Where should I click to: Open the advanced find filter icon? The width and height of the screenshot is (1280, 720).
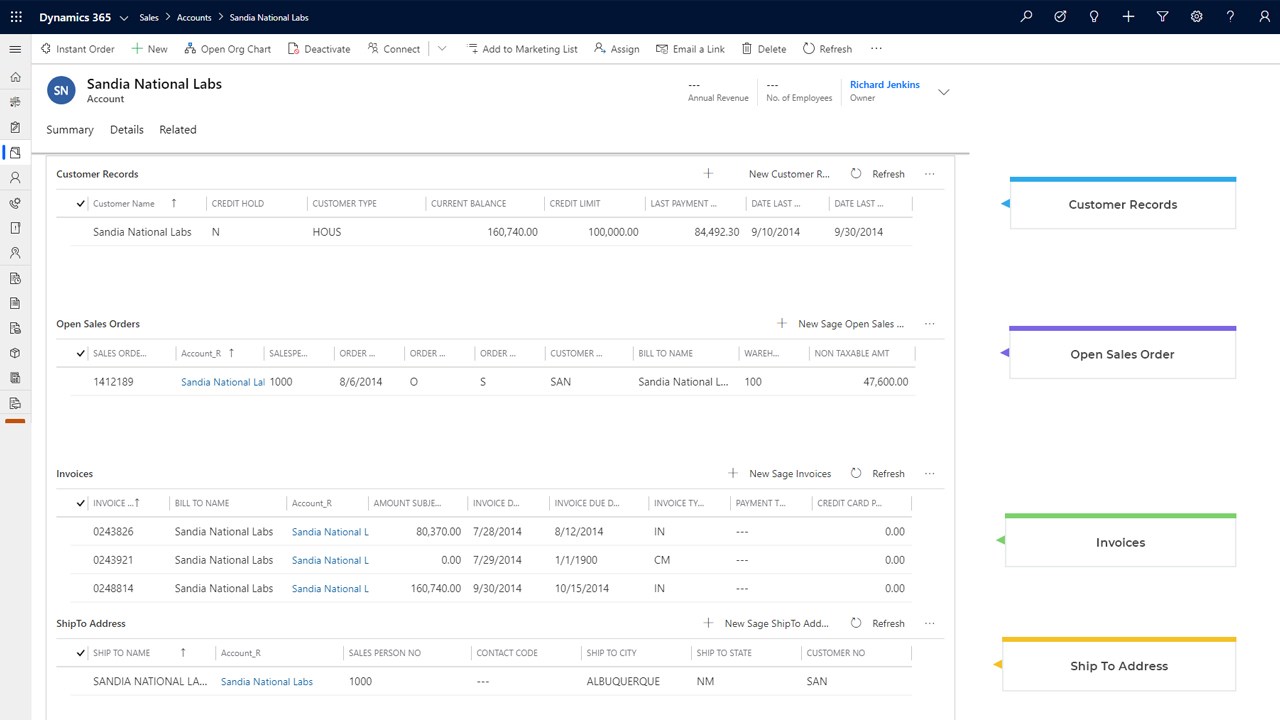(x=1162, y=17)
